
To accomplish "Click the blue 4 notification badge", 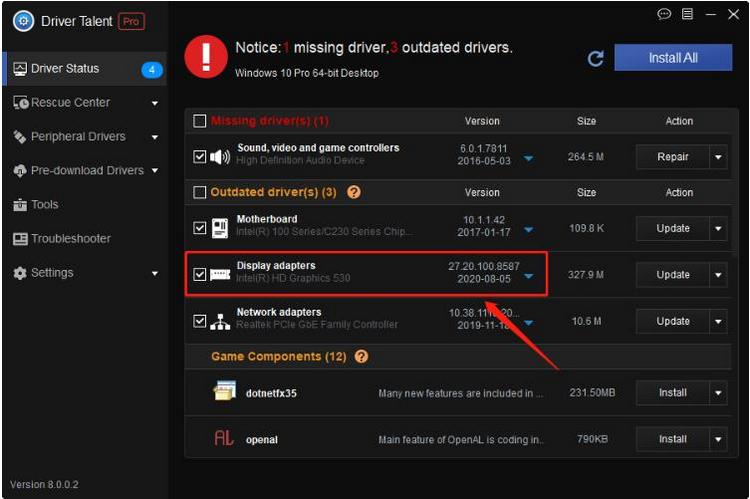I will 152,70.
